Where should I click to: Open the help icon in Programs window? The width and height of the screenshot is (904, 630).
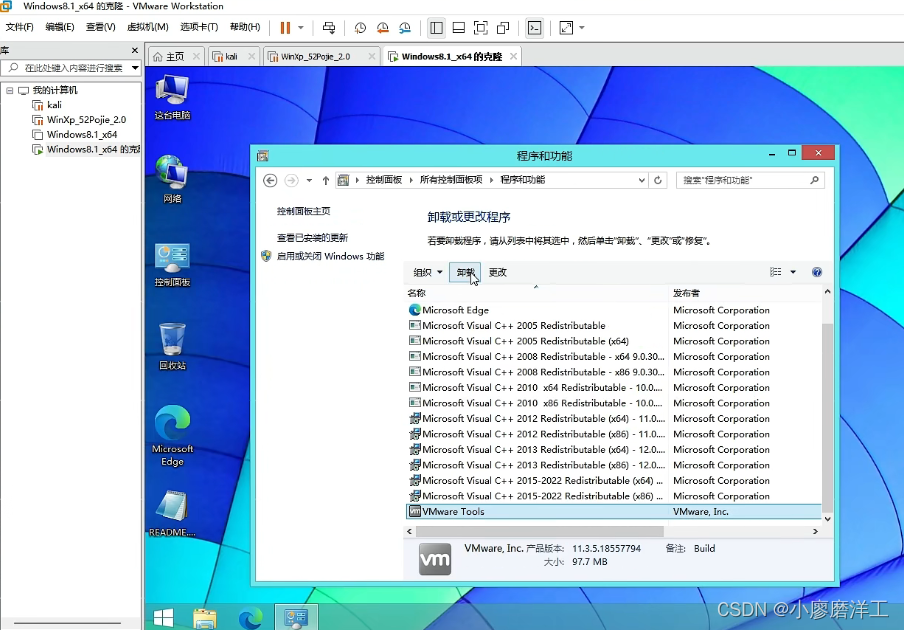click(x=817, y=272)
